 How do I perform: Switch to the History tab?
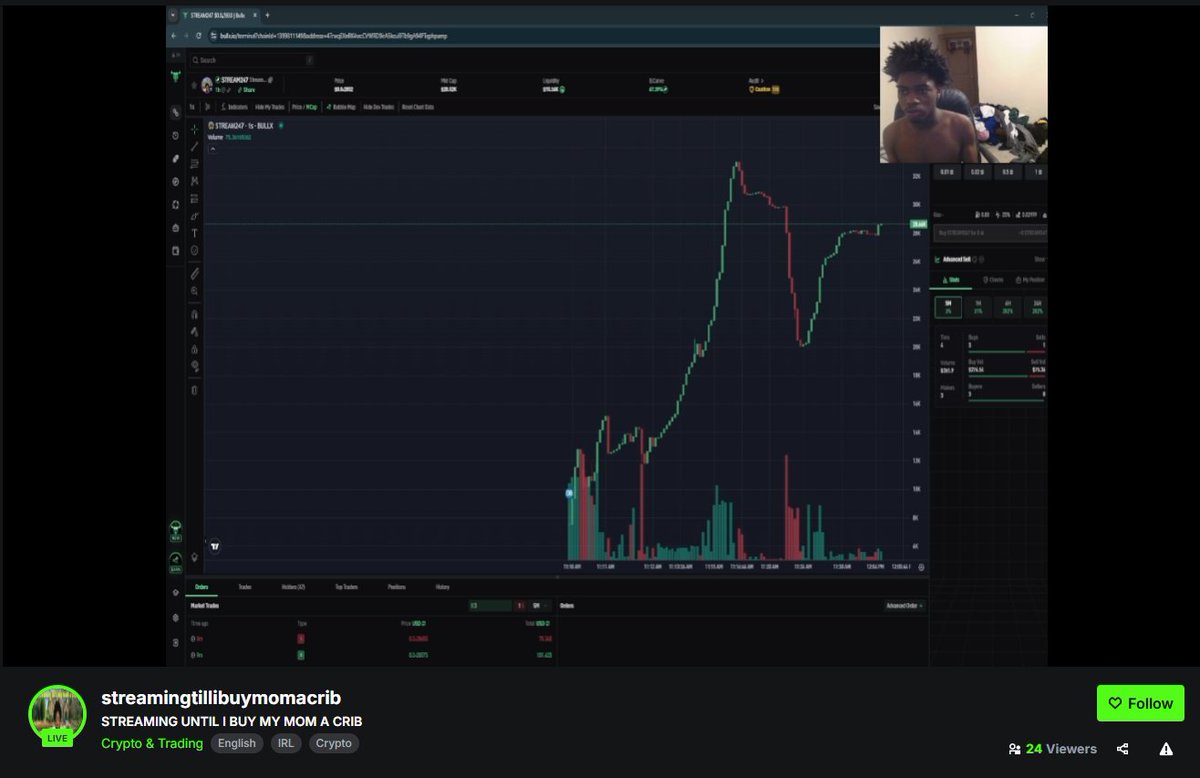click(x=443, y=587)
